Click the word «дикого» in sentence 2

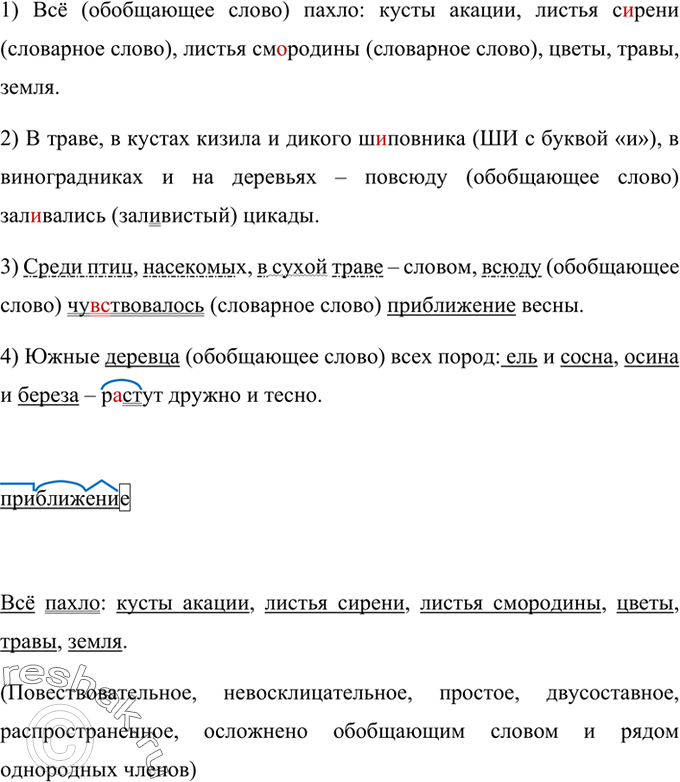(x=319, y=139)
